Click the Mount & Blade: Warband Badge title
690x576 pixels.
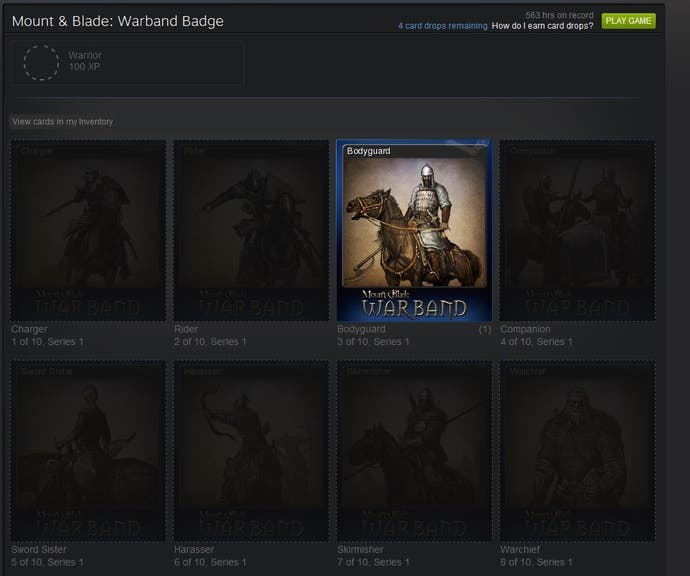coord(117,21)
